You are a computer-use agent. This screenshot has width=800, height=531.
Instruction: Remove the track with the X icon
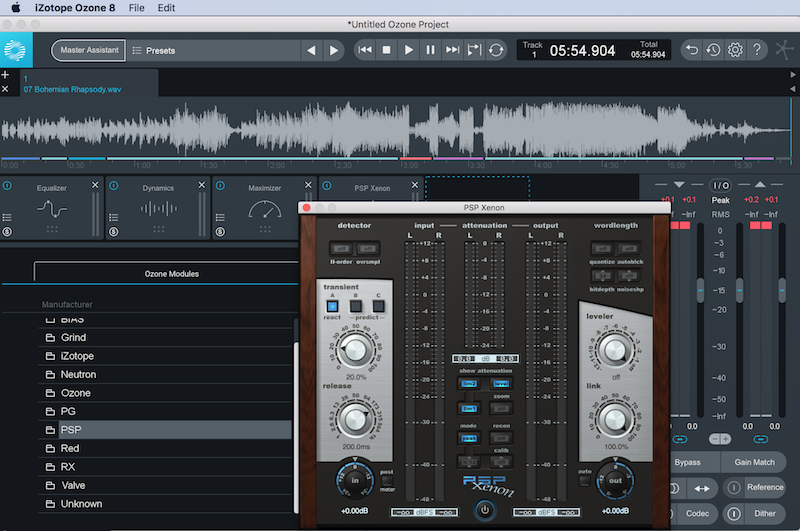5,89
